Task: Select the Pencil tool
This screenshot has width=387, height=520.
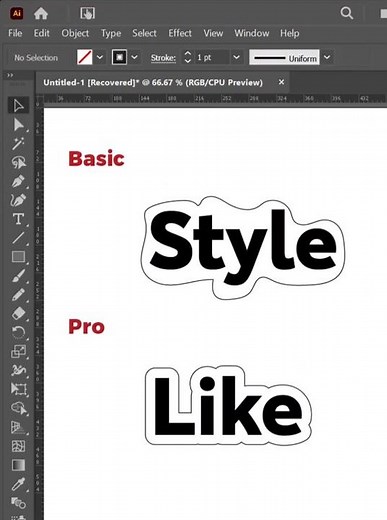Action: pyautogui.click(x=18, y=295)
